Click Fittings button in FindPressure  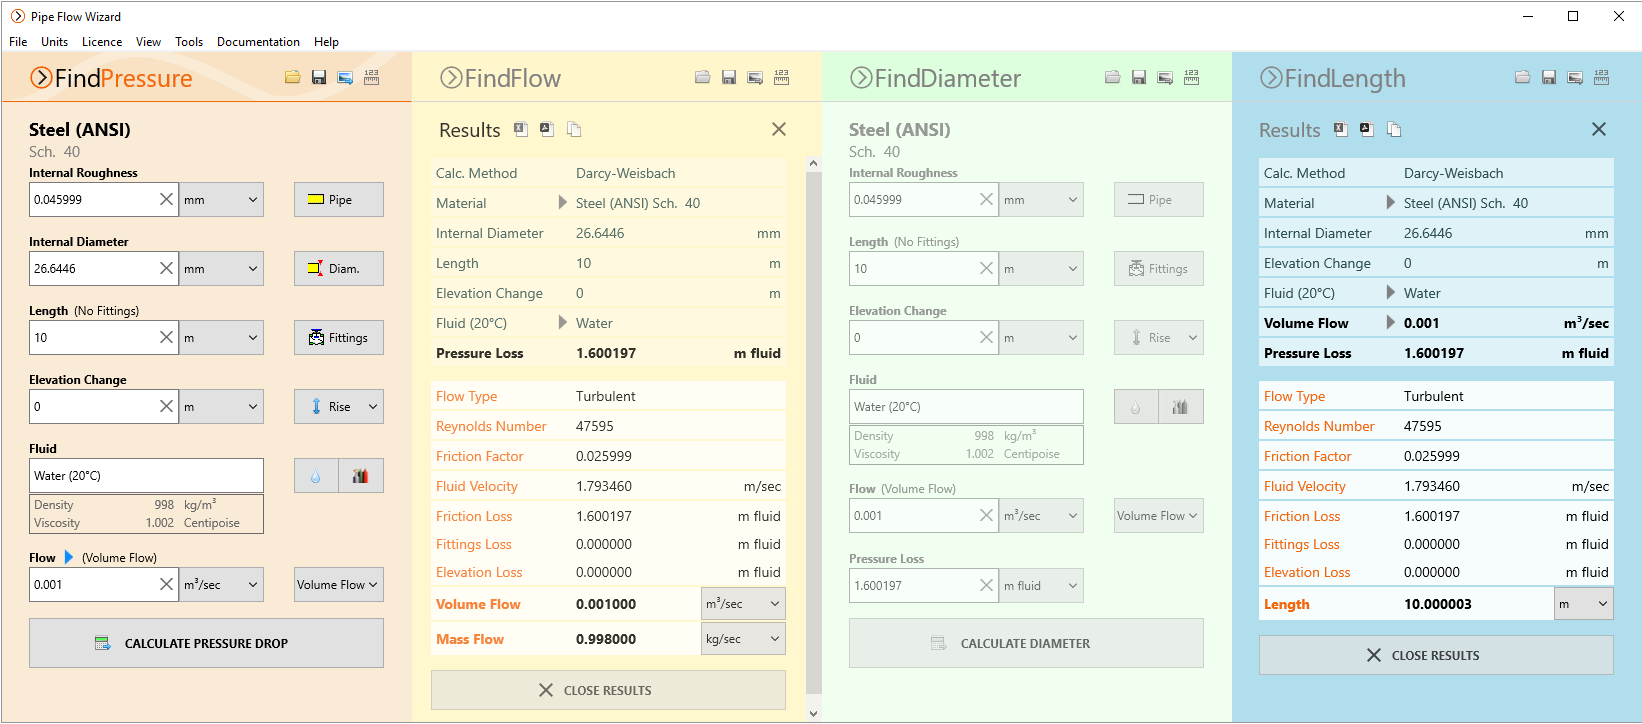338,337
